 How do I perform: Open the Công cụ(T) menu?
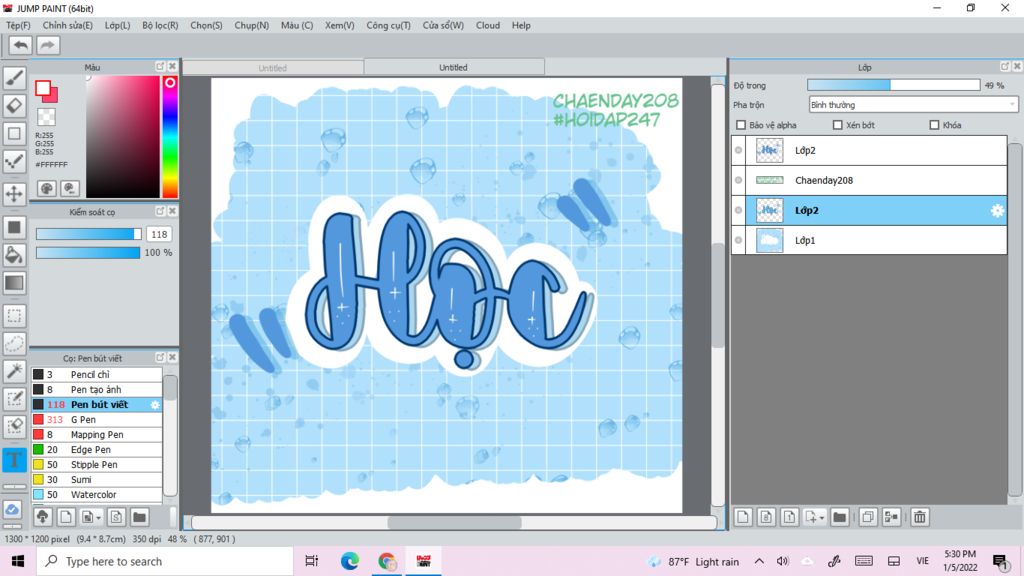(389, 25)
